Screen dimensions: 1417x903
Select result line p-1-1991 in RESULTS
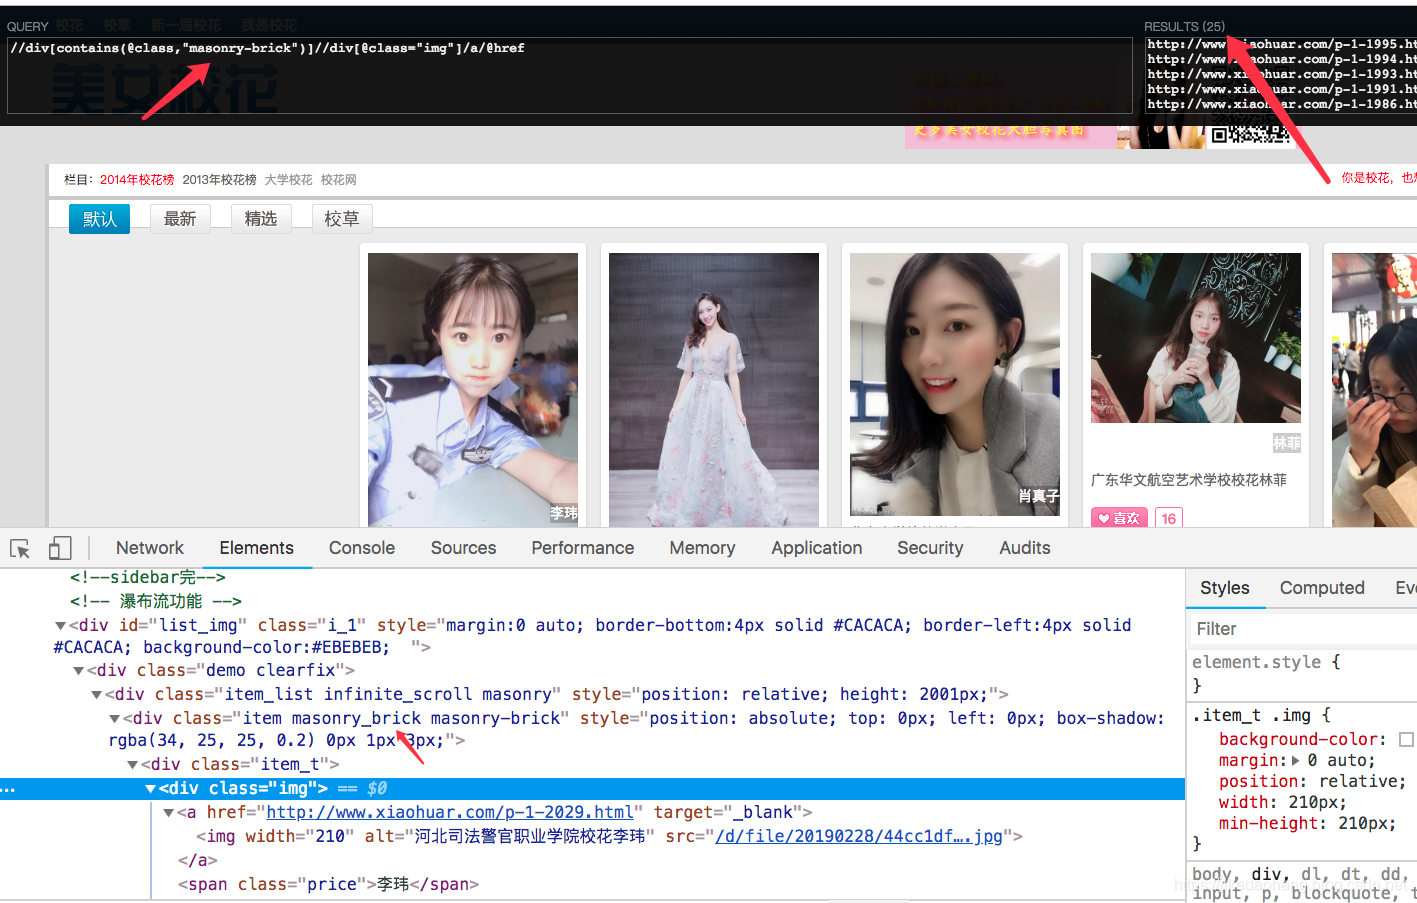pos(1281,89)
